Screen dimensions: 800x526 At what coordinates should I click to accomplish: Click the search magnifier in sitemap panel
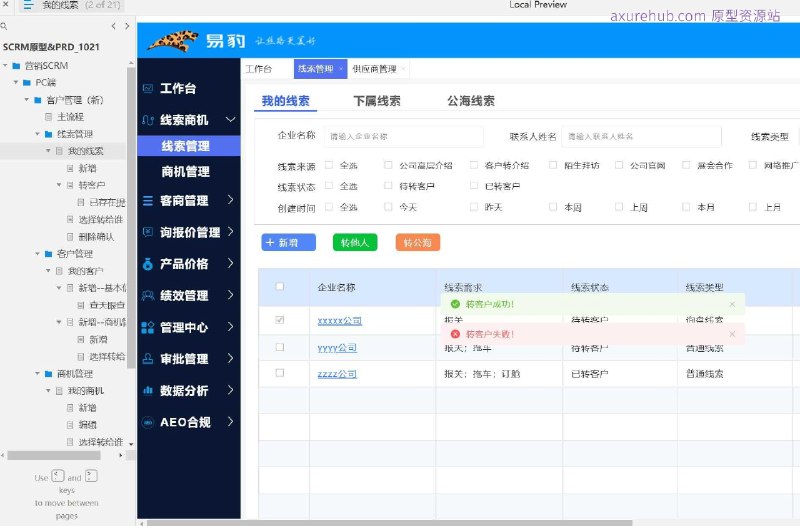pyautogui.click(x=4, y=26)
